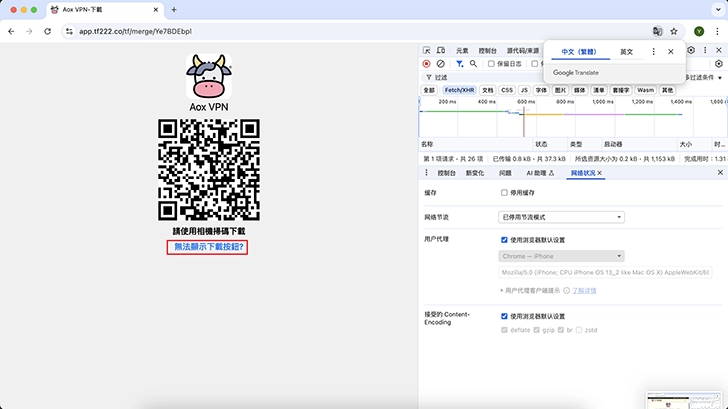Toggle the network filter funnel icon
This screenshot has height=409, width=728.
click(459, 63)
